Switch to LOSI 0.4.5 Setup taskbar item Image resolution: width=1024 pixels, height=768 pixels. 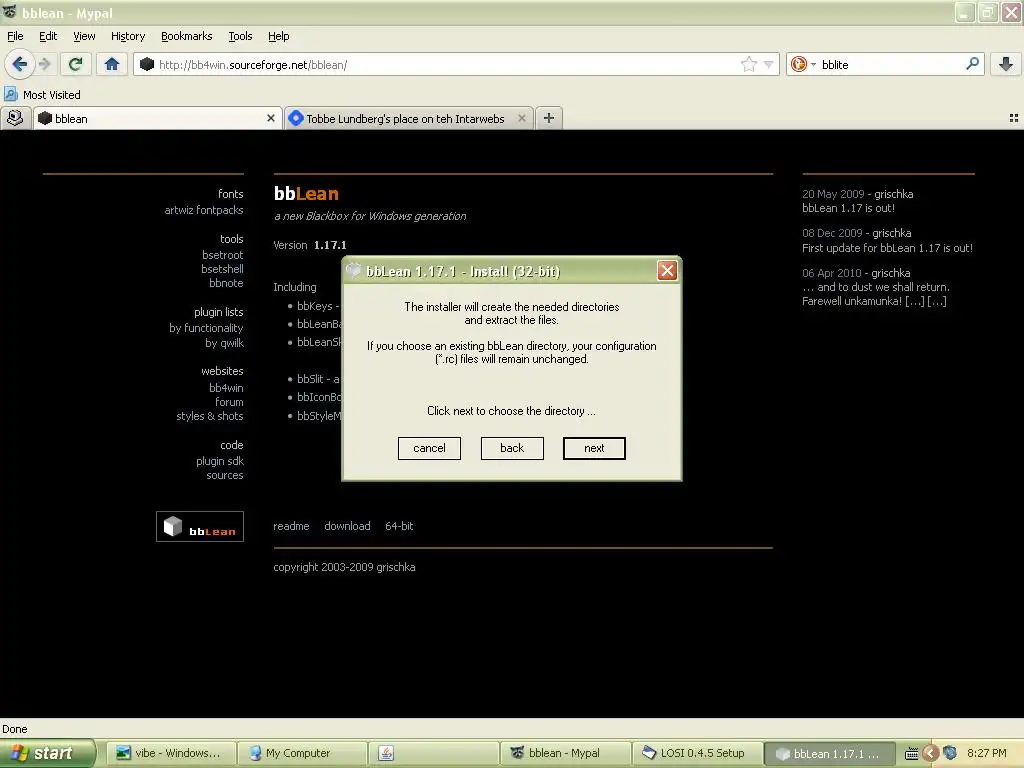695,753
